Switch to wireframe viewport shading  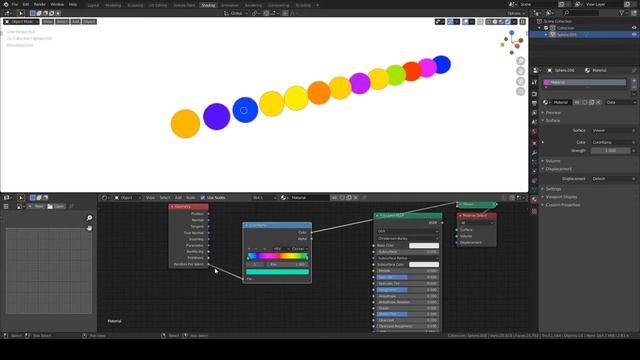489,22
